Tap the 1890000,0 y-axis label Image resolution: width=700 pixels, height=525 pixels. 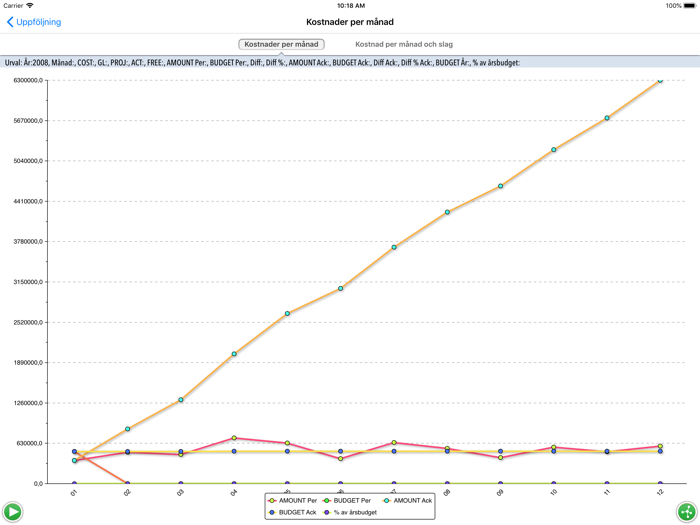28,362
